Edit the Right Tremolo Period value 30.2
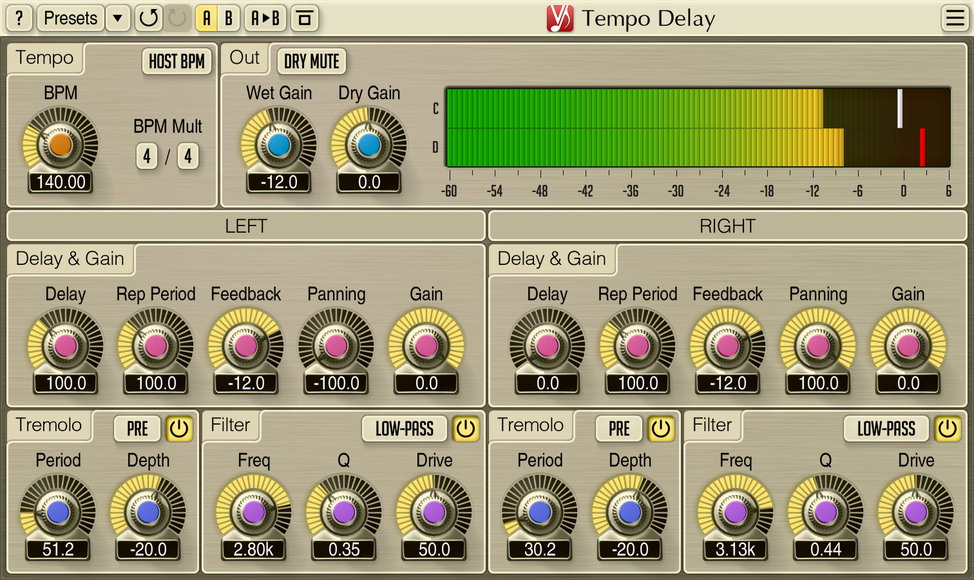974x580 pixels. pos(540,550)
